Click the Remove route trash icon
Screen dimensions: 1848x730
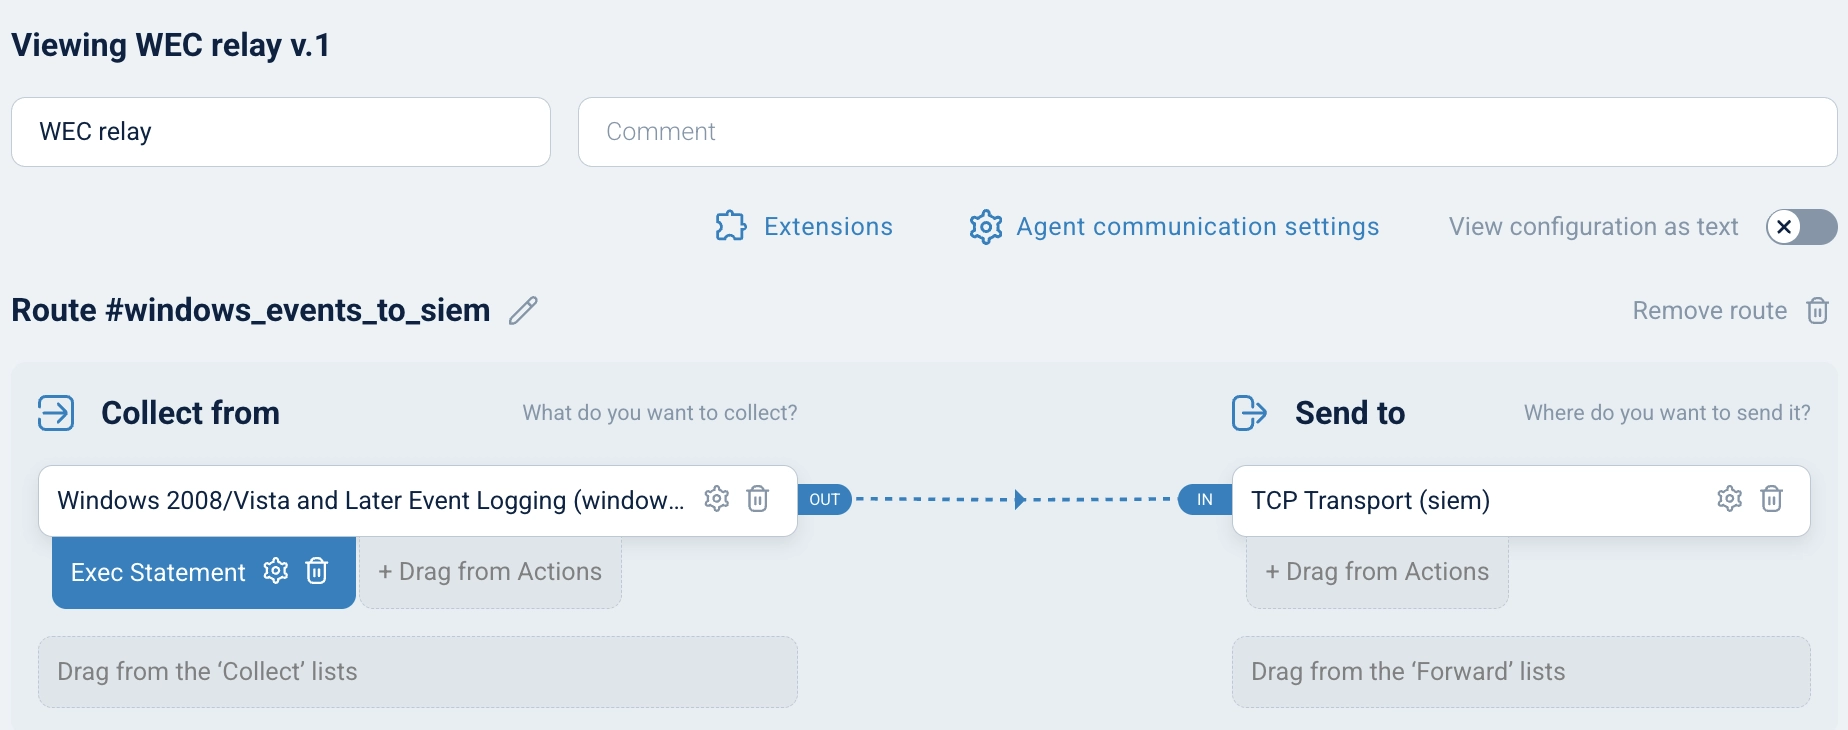[1817, 311]
